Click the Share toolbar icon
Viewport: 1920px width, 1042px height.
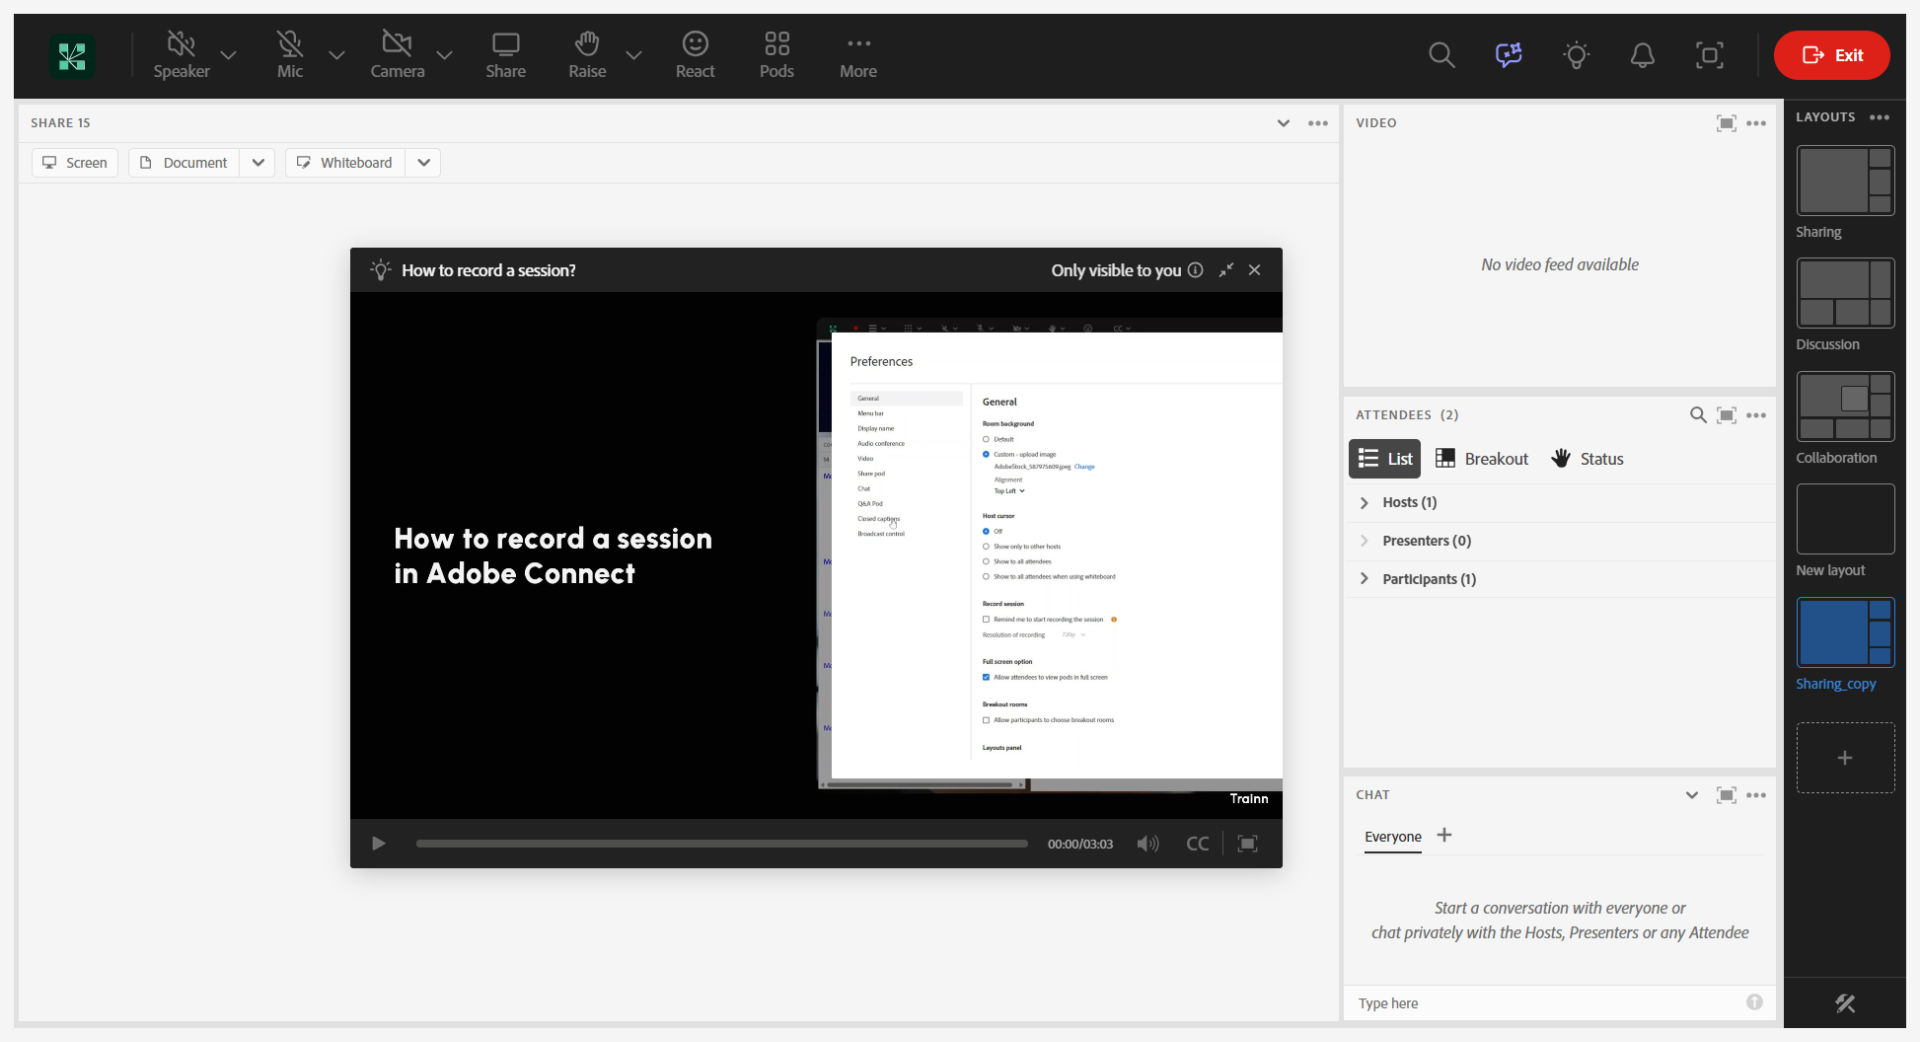505,55
